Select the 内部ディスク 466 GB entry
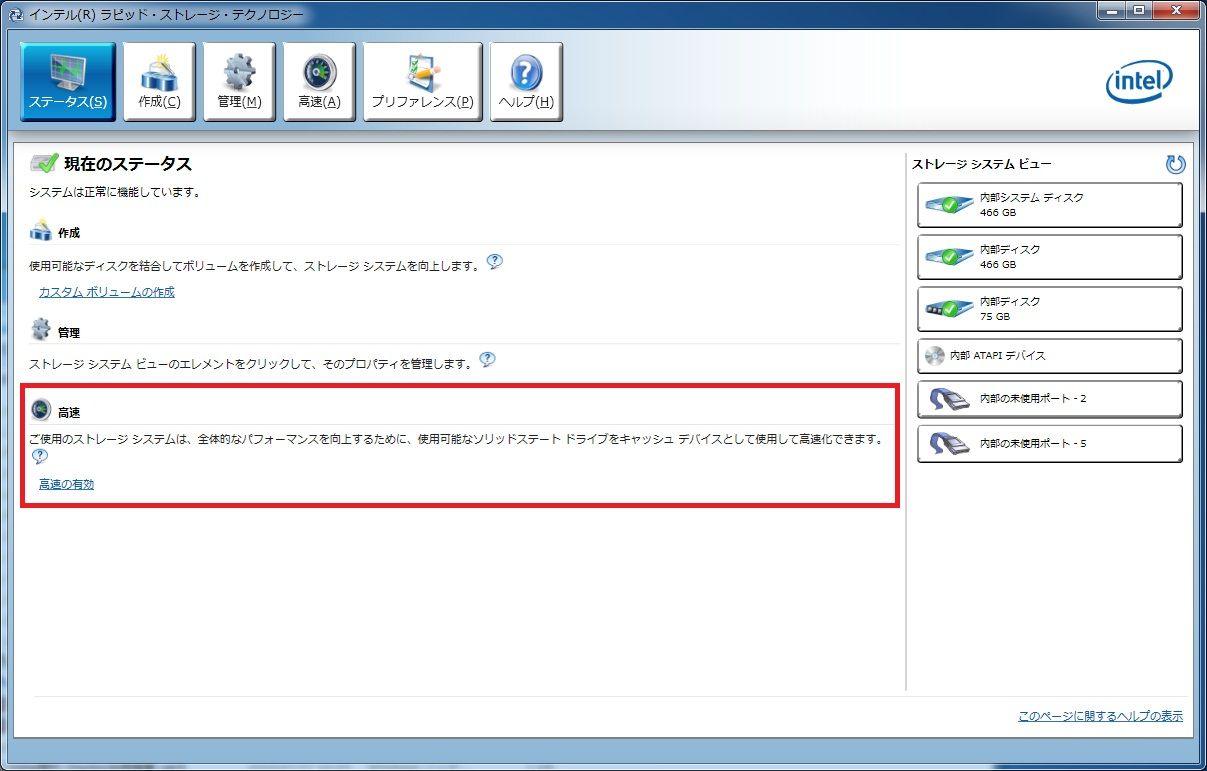This screenshot has width=1207, height=771. pos(1049,257)
